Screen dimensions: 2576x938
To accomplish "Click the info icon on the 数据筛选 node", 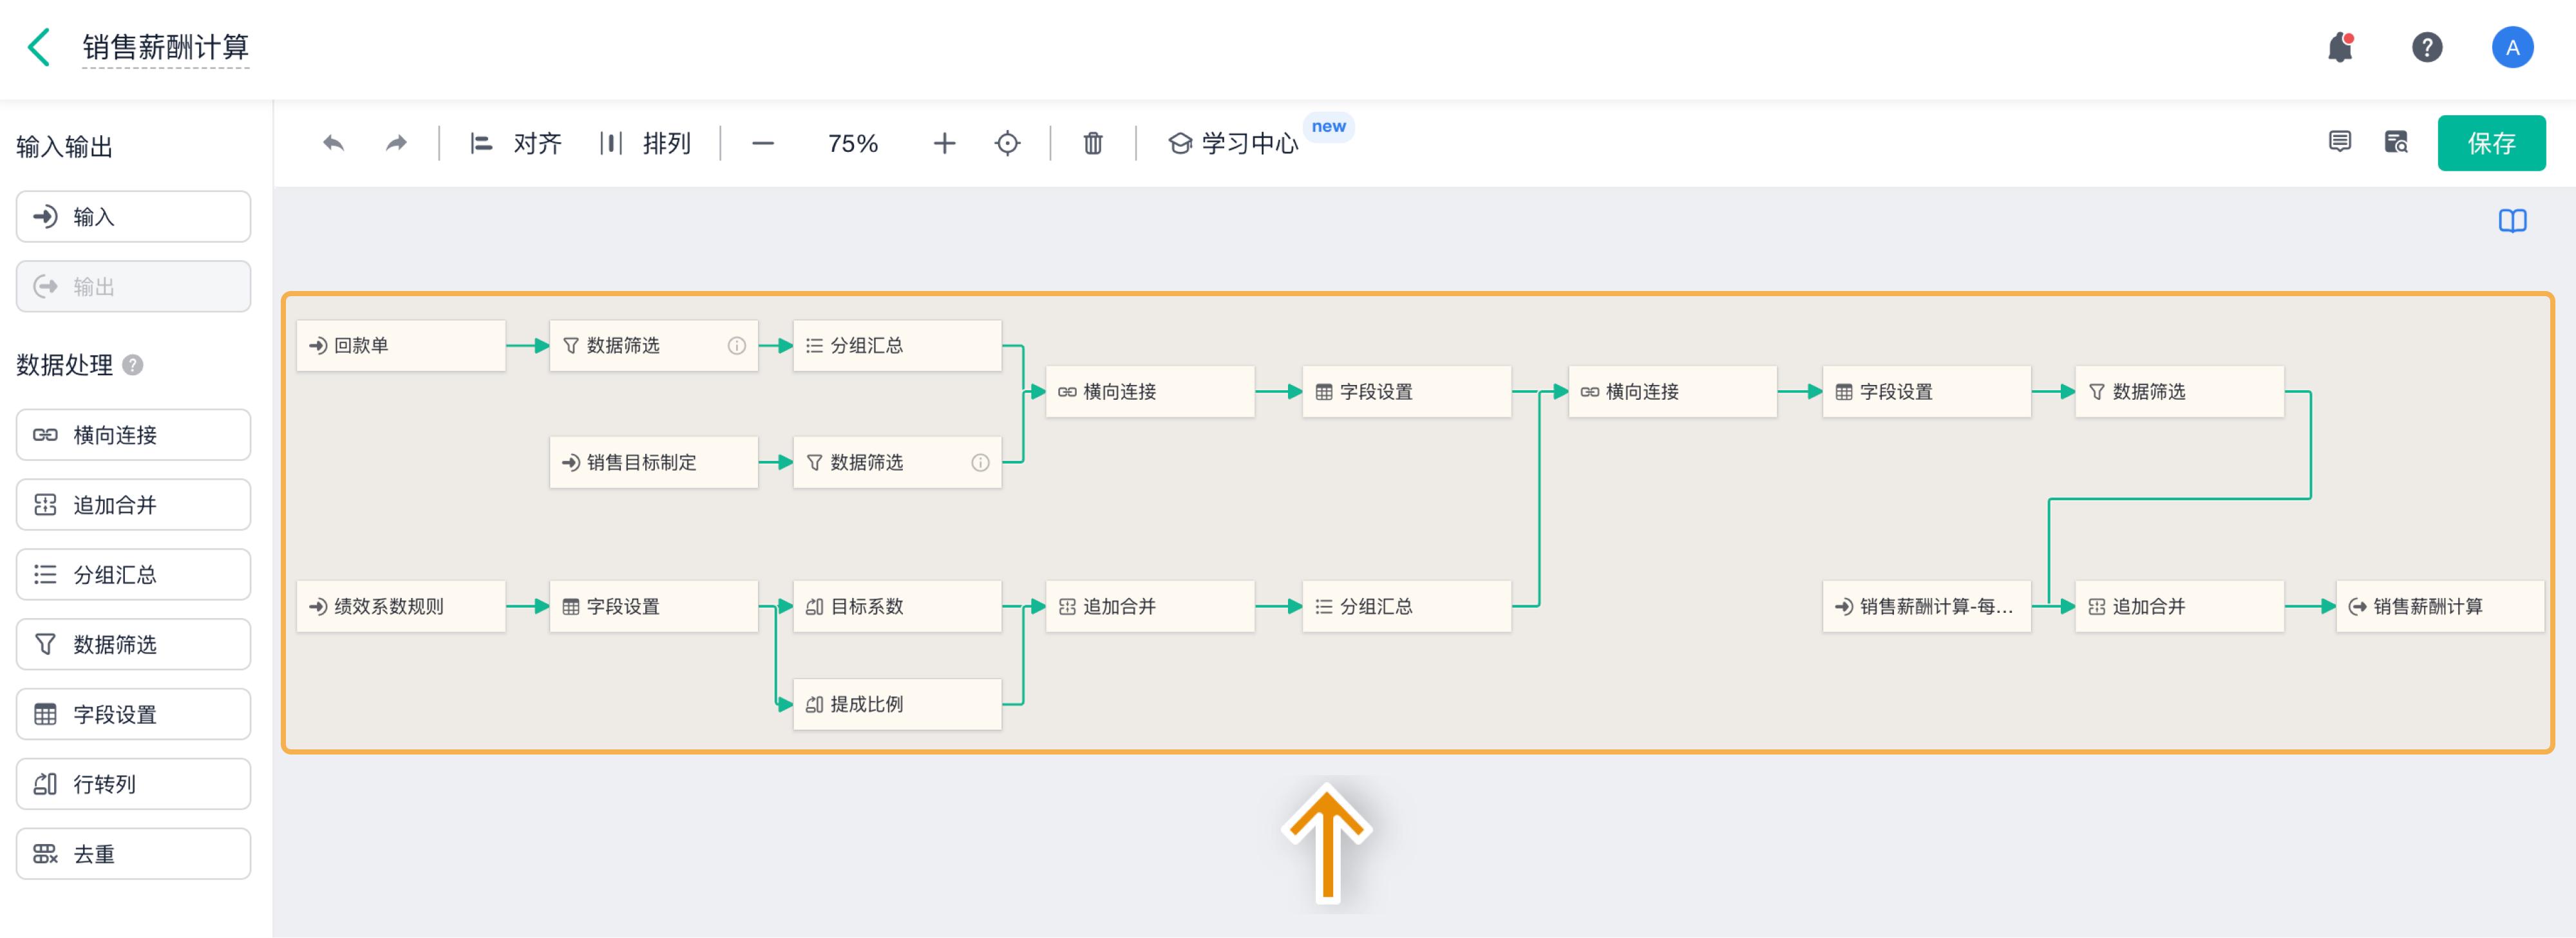I will tap(737, 346).
